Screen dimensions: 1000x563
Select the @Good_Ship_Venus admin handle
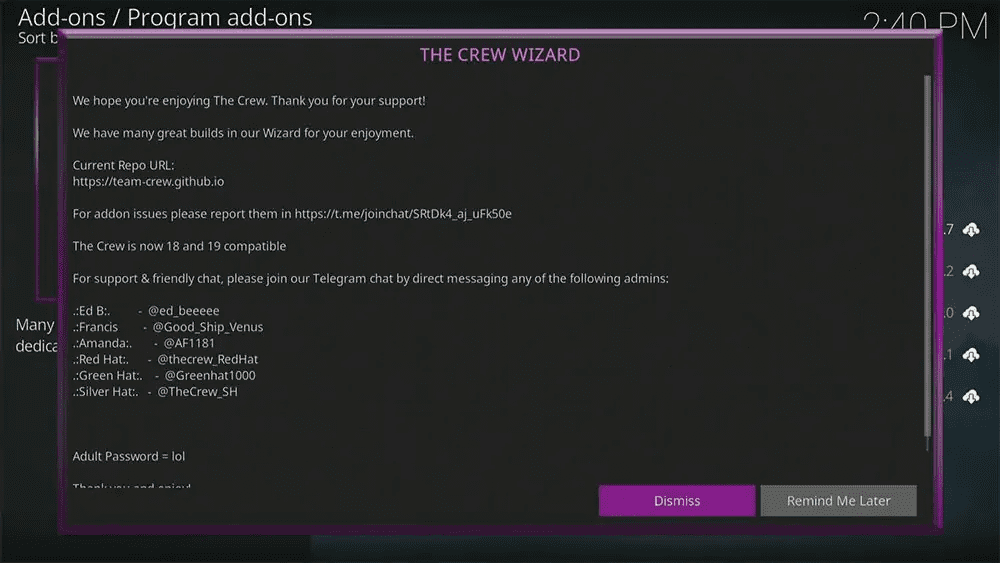(208, 327)
